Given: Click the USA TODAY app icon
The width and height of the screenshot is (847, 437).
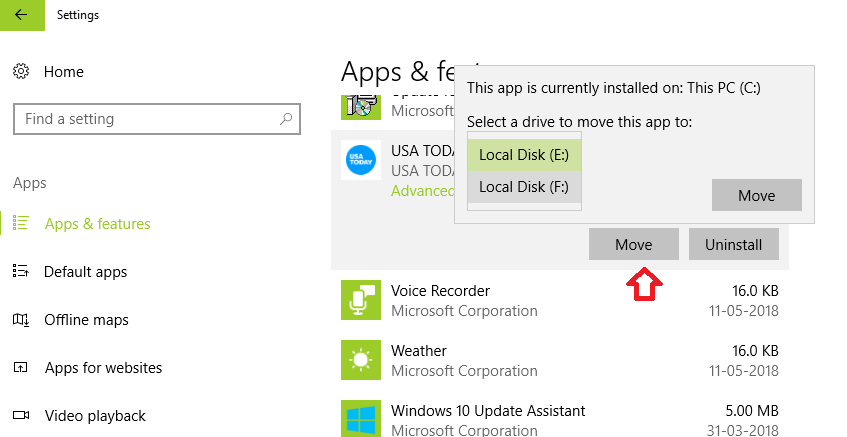Looking at the screenshot, I should 361,160.
